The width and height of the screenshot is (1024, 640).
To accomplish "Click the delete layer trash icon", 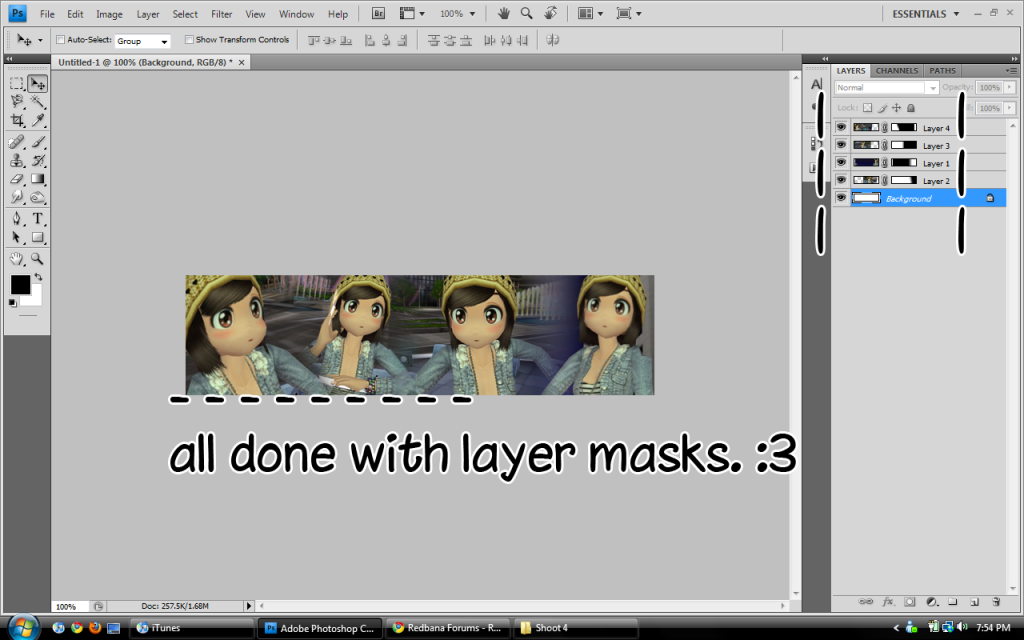I will point(996,601).
